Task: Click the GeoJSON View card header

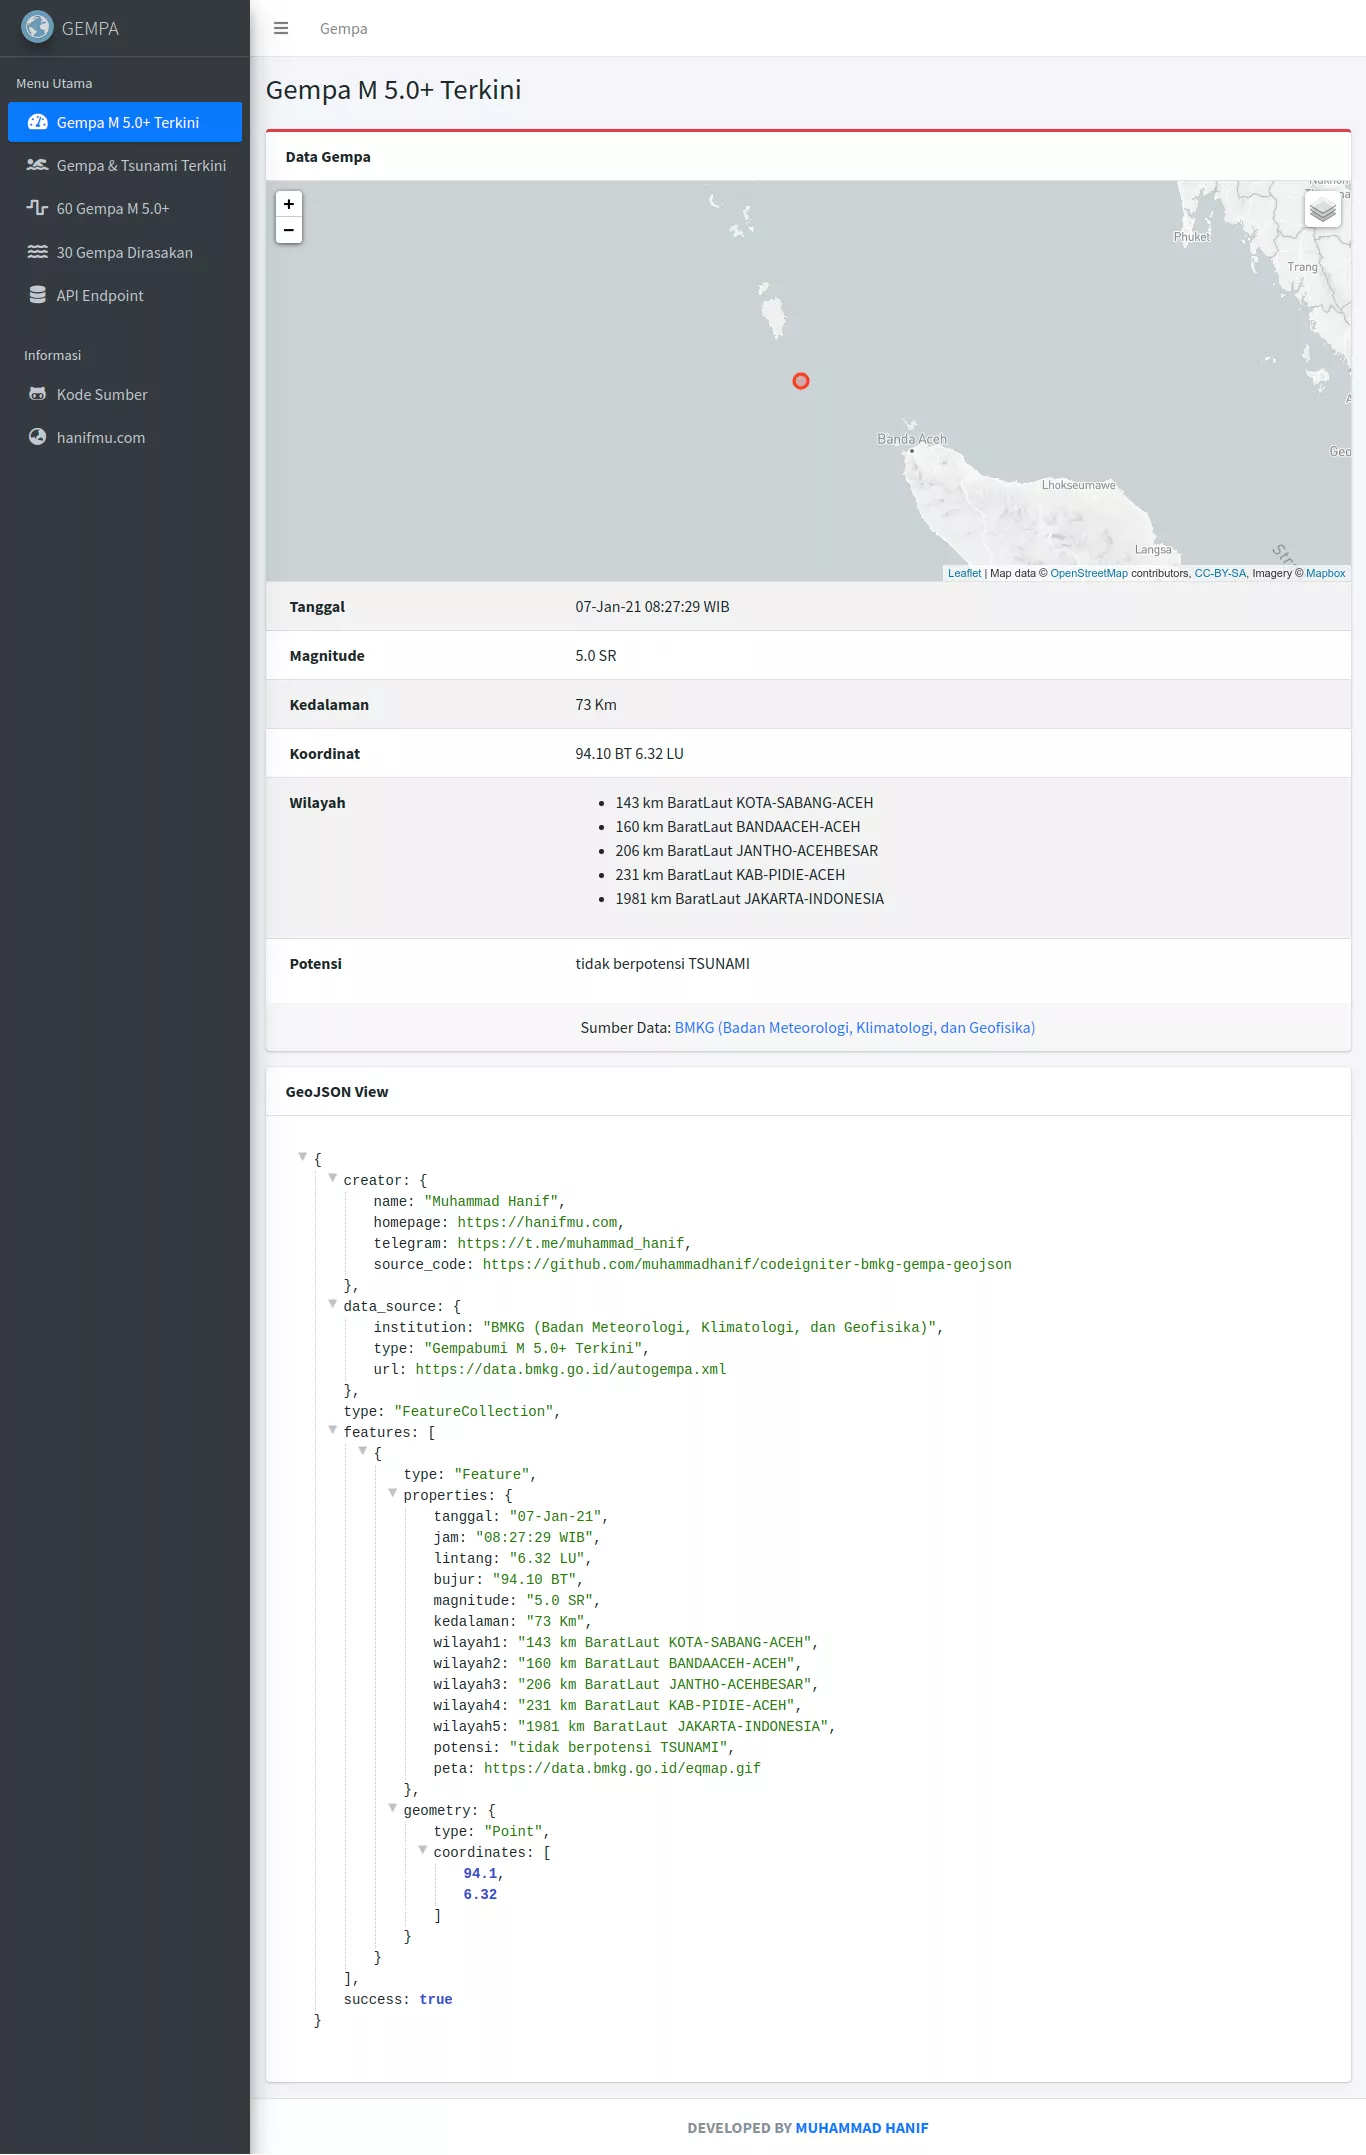Action: click(808, 1091)
